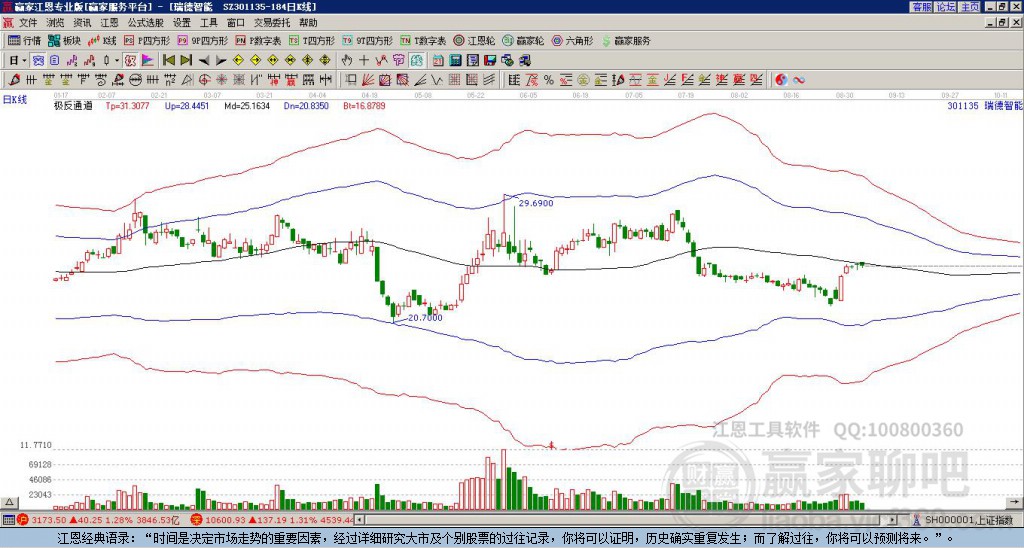The width and height of the screenshot is (1024, 548).
Task: Click the yin-yang icon
Action: click(x=781, y=80)
